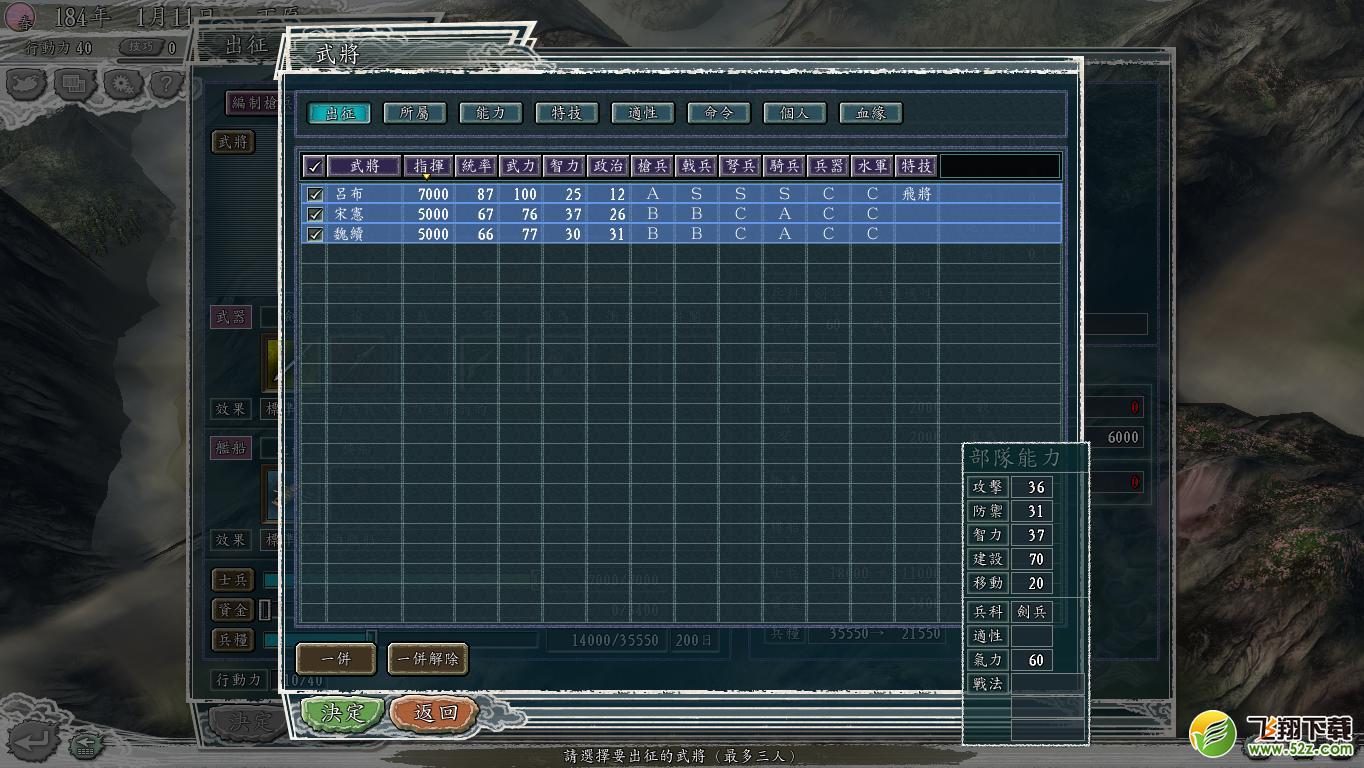The height and width of the screenshot is (768, 1364).
Task: Open the territory map icon at top left
Action: 27,84
